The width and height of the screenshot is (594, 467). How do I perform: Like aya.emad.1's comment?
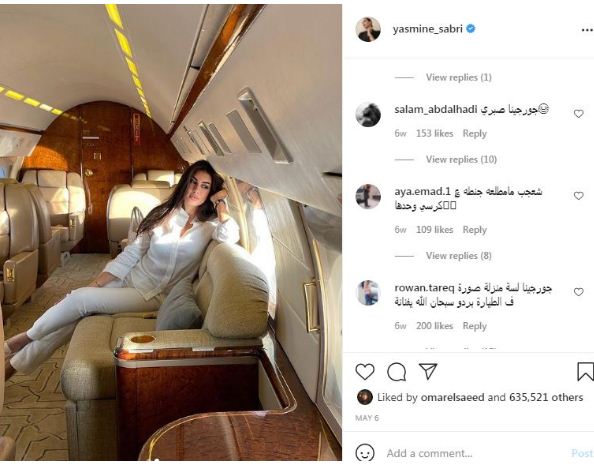(578, 196)
